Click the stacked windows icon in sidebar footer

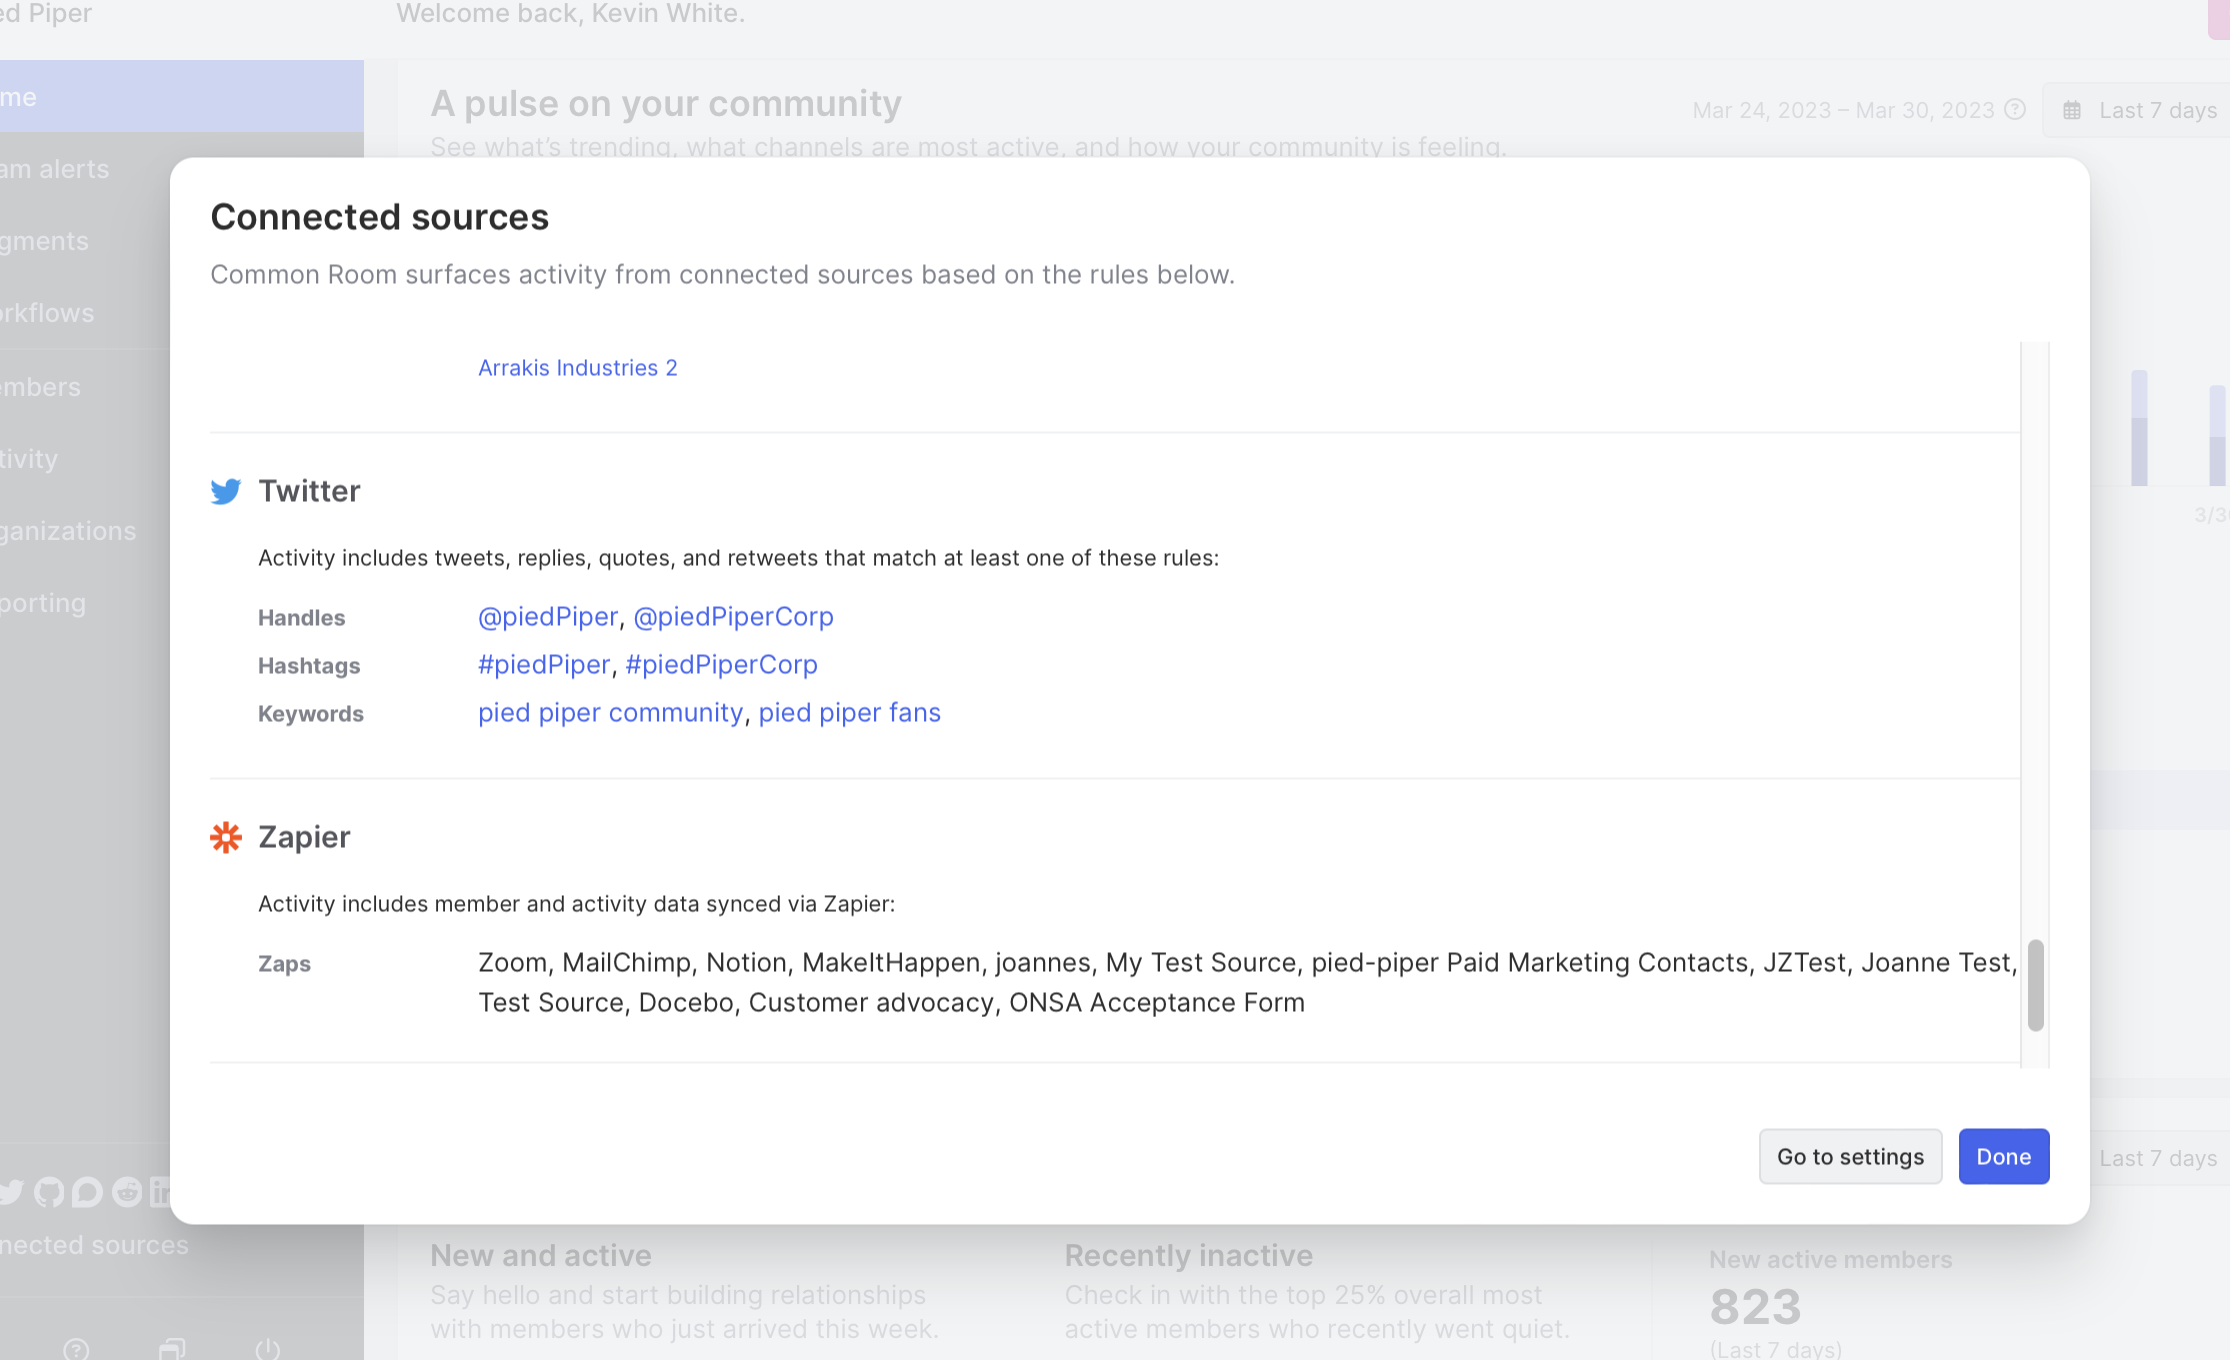(x=172, y=1349)
